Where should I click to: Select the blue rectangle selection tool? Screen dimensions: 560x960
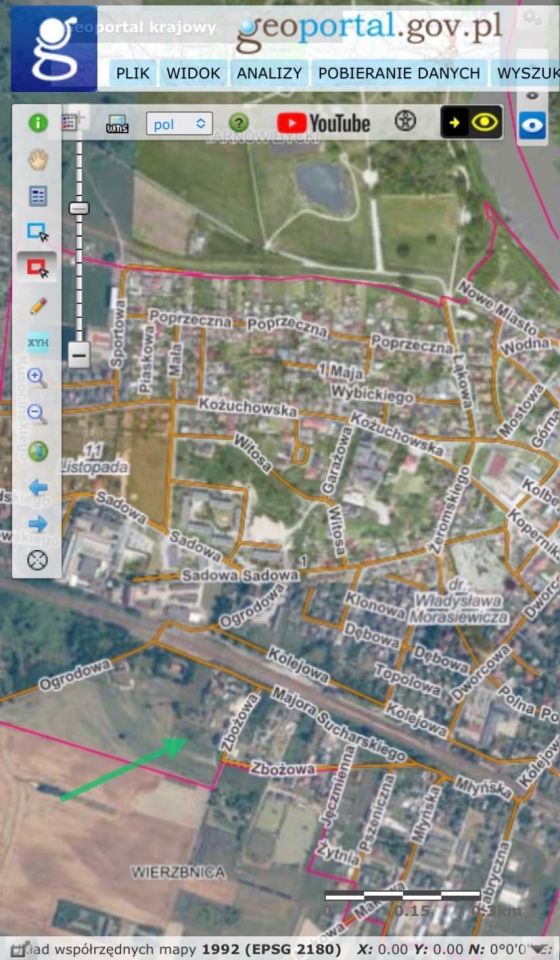point(38,233)
